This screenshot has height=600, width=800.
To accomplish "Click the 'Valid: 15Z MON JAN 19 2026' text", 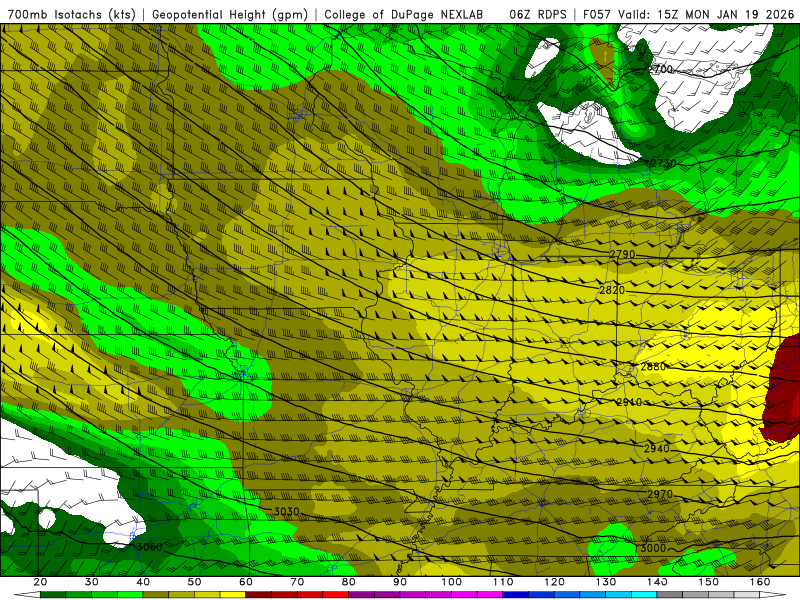I will click(x=706, y=14).
